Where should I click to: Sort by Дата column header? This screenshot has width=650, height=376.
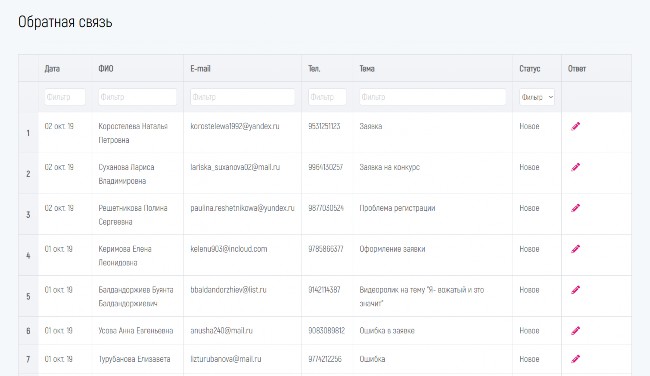[52, 69]
